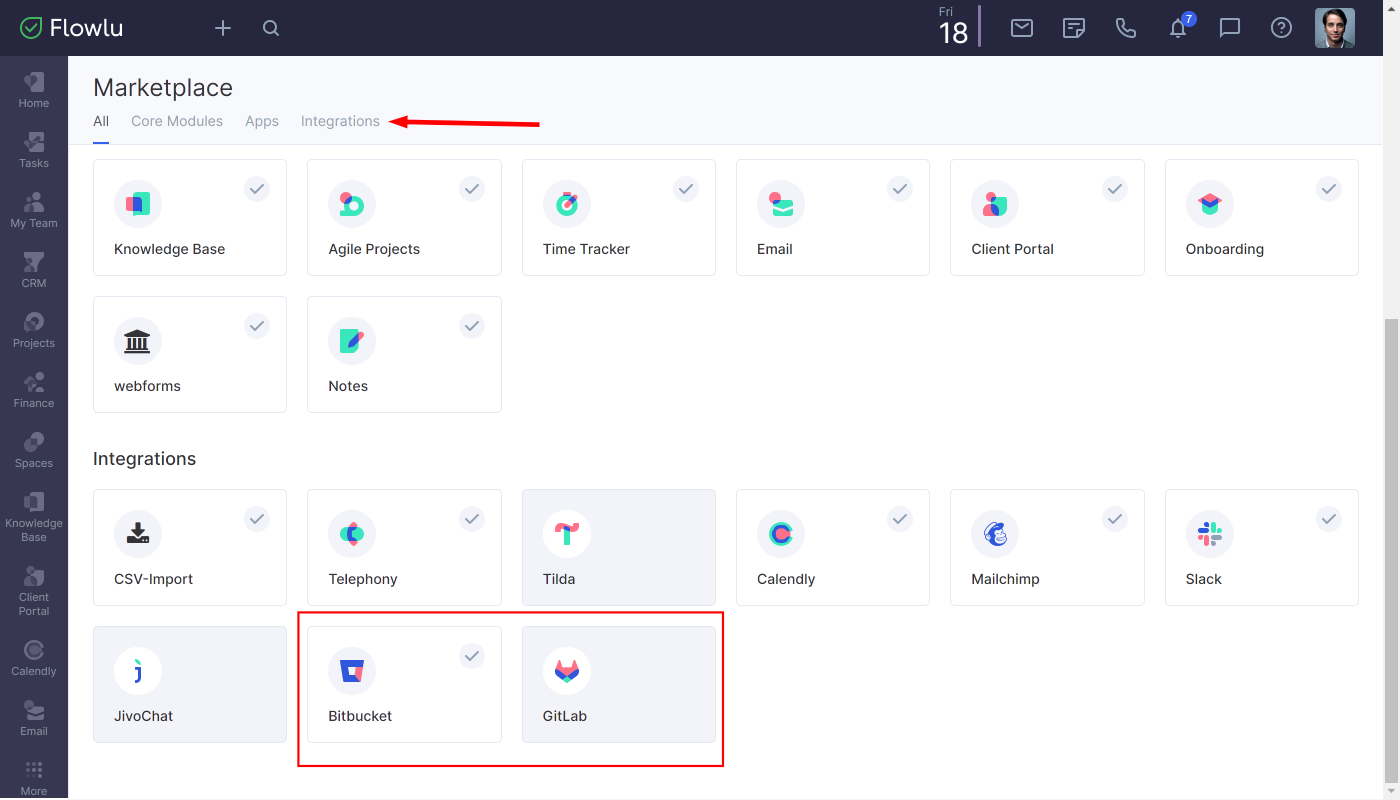Screen dimensions: 1400x800
Task: Switch to the Core Modules tab
Action: pos(177,121)
